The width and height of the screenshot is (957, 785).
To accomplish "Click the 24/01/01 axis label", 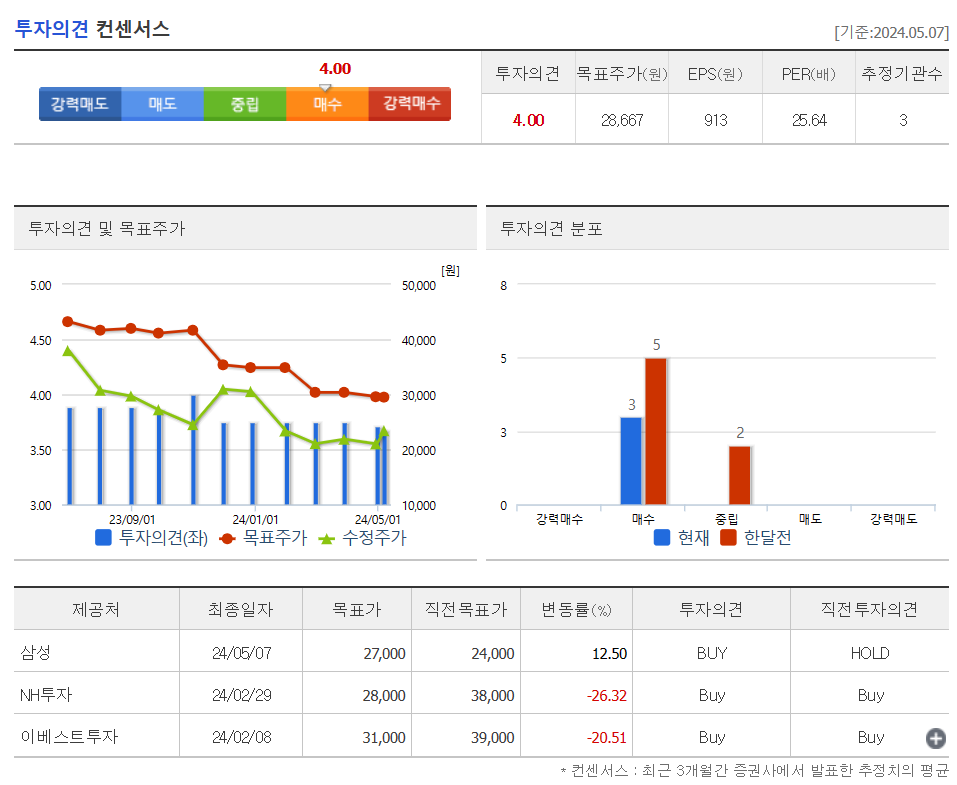I will pos(255,519).
